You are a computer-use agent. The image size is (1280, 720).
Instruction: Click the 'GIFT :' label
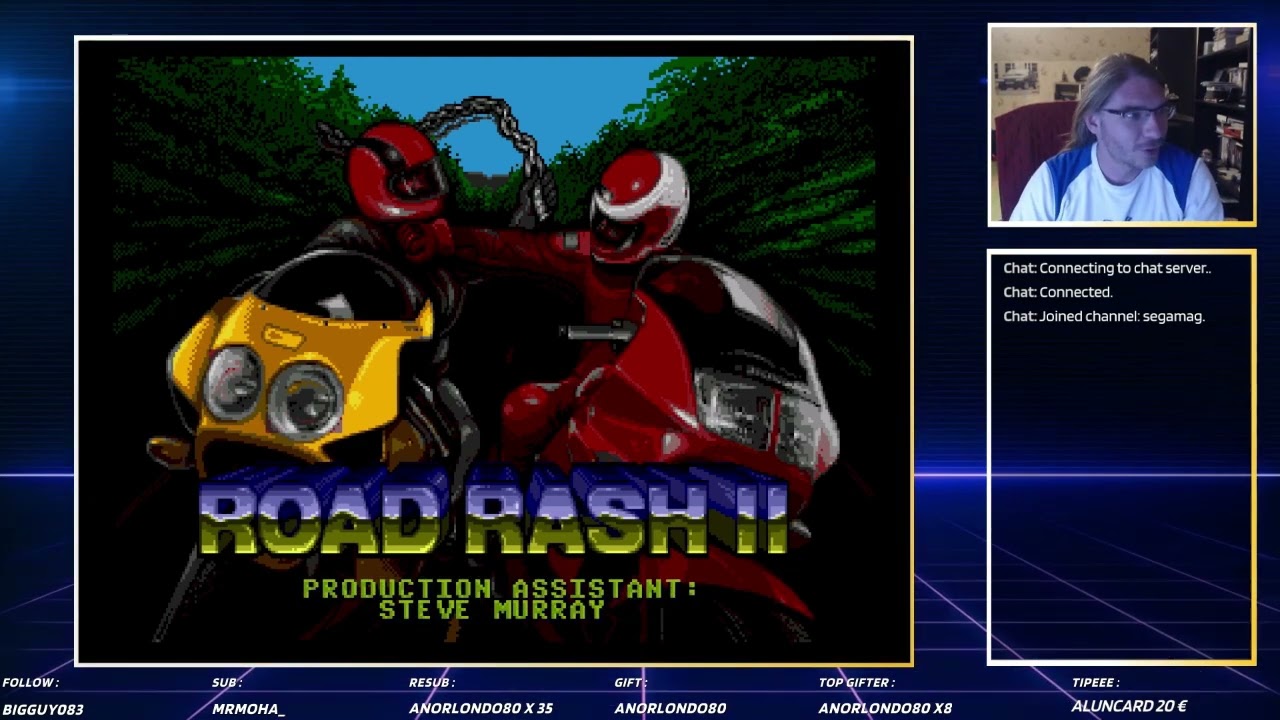(630, 682)
